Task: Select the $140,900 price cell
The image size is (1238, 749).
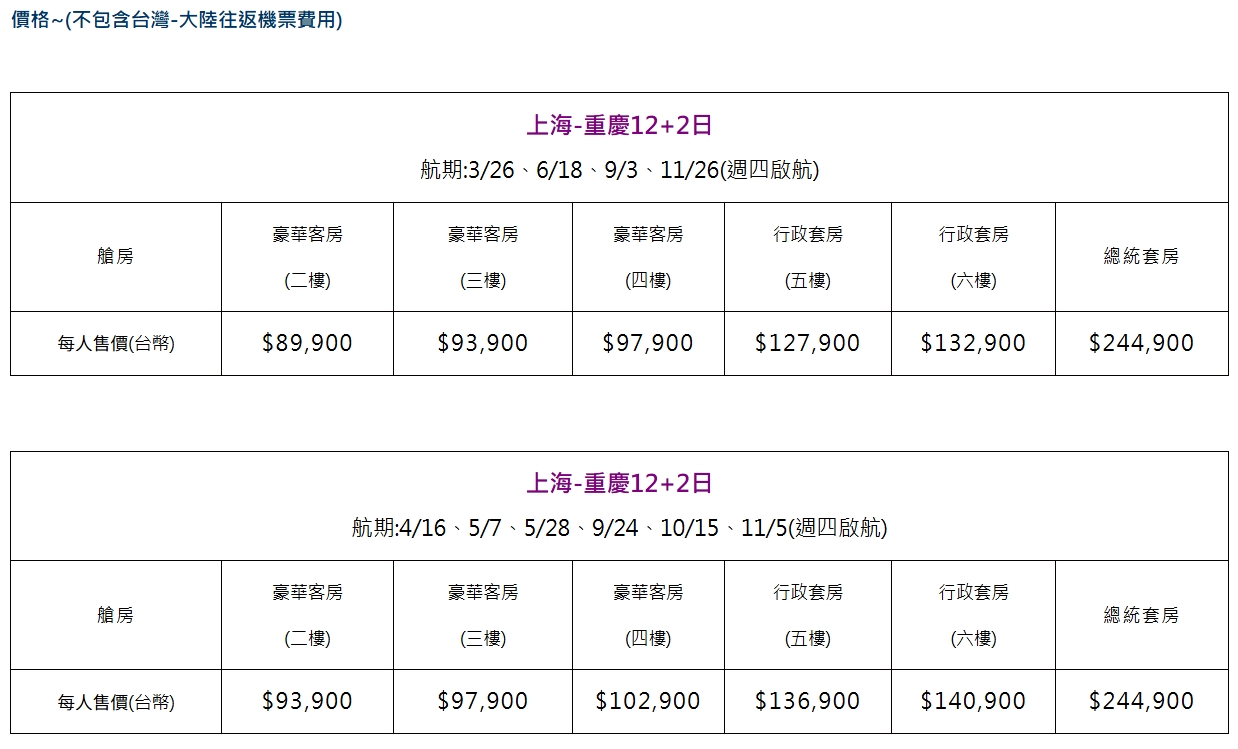Action: 973,701
